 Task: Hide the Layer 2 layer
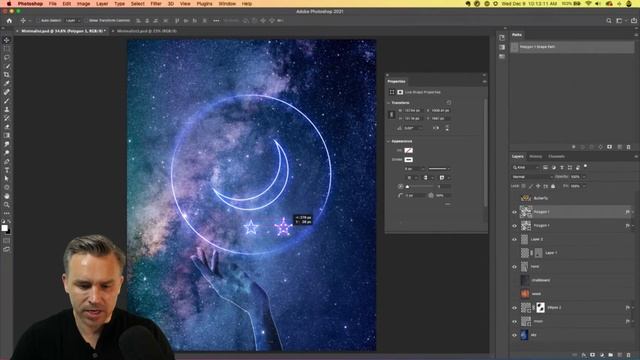514,240
